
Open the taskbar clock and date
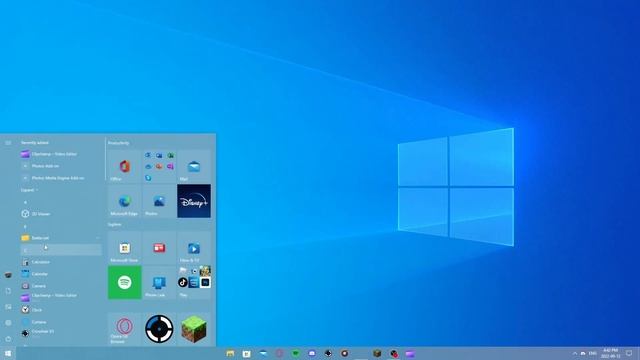point(610,353)
